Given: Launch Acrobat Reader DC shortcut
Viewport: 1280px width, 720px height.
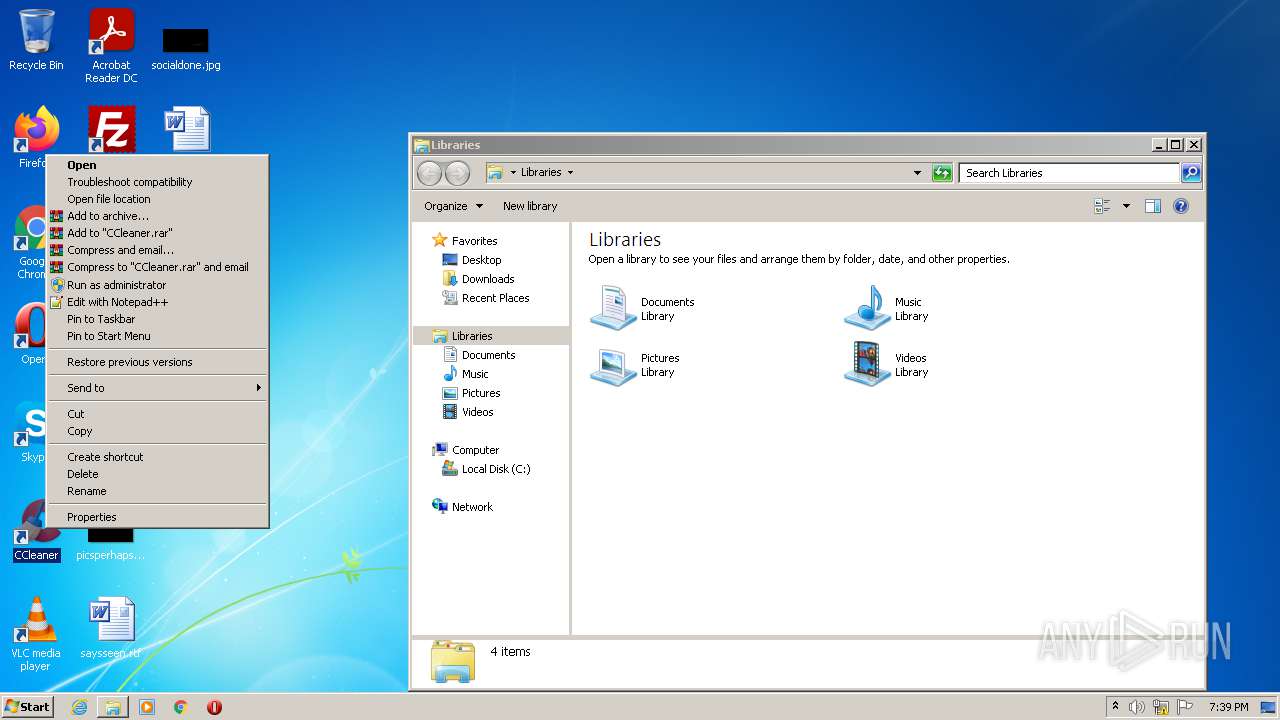Looking at the screenshot, I should click(x=111, y=46).
